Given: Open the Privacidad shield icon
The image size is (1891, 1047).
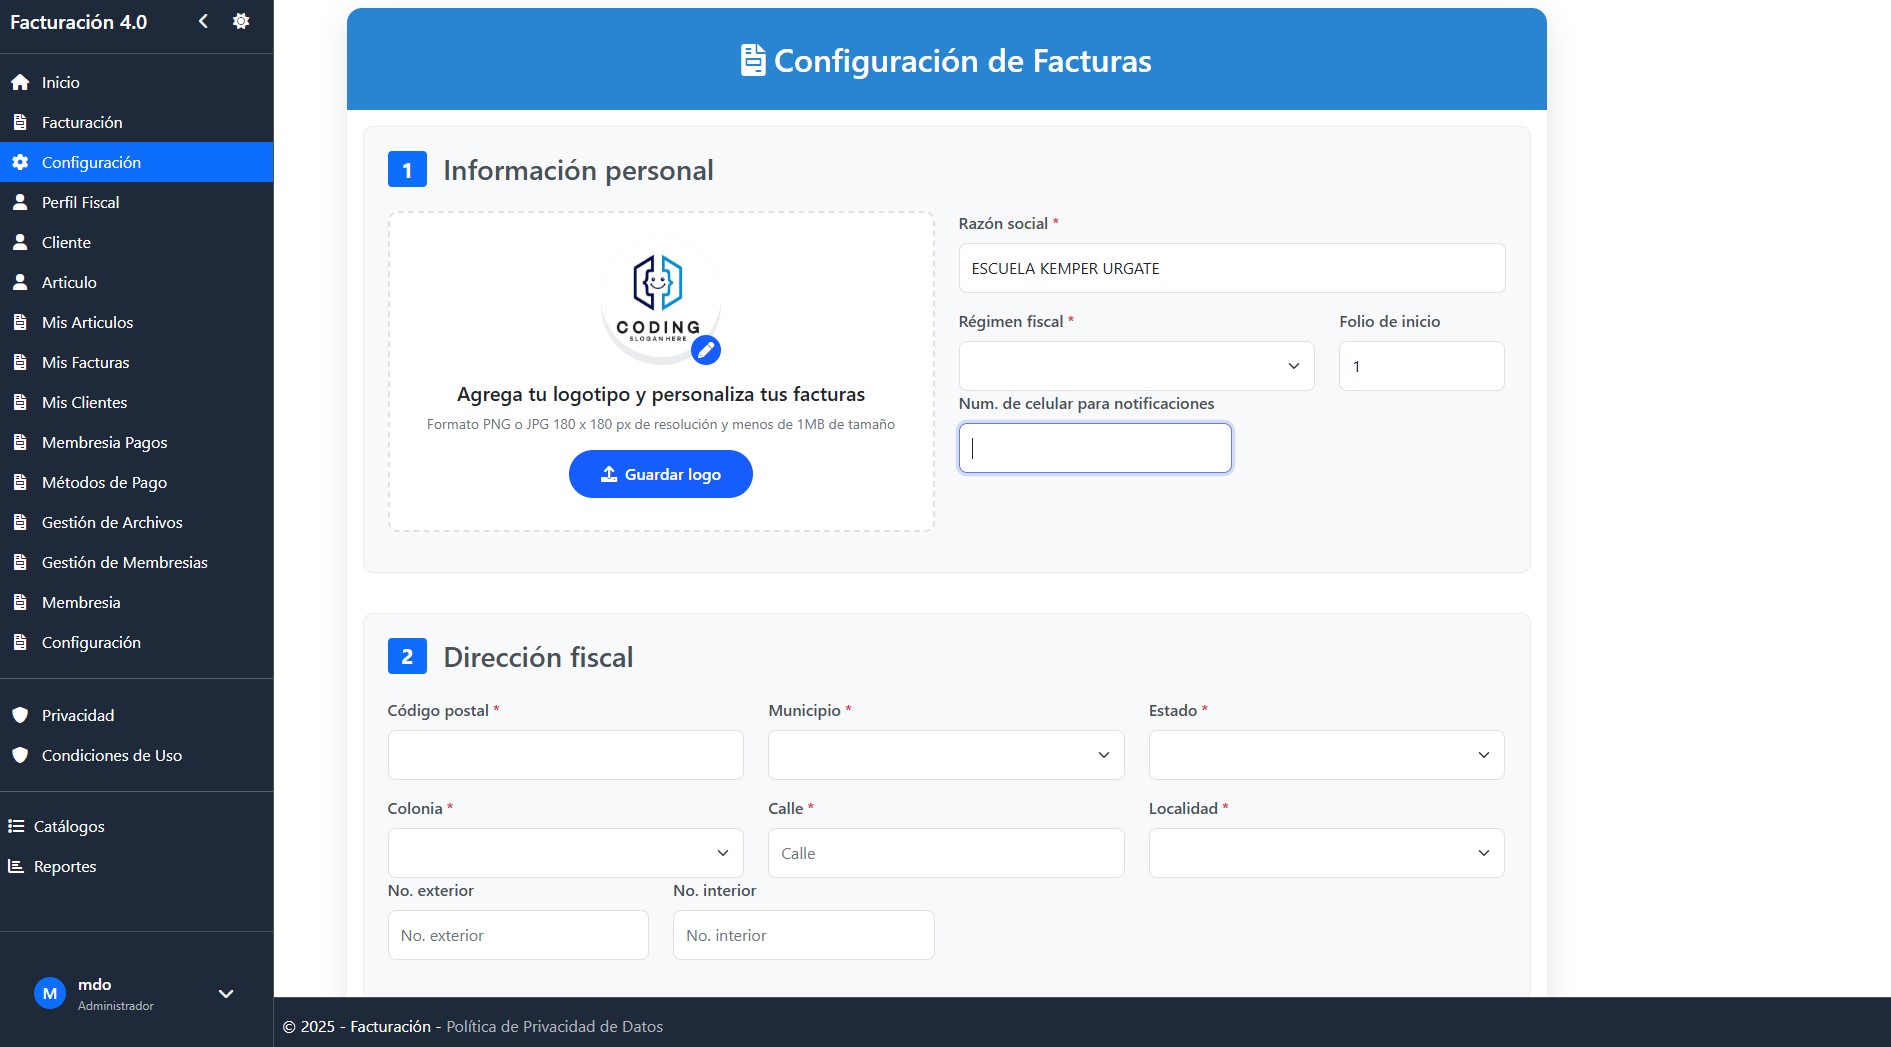Looking at the screenshot, I should (20, 715).
